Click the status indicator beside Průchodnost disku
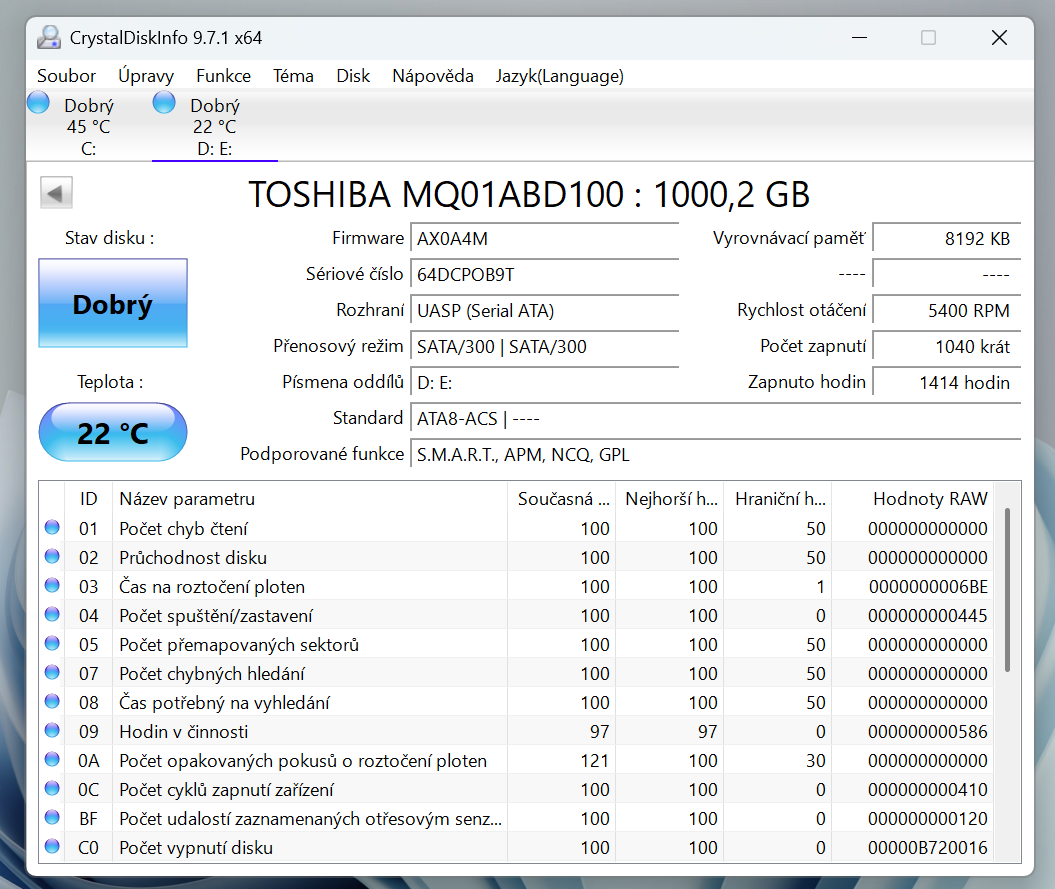 (x=52, y=557)
